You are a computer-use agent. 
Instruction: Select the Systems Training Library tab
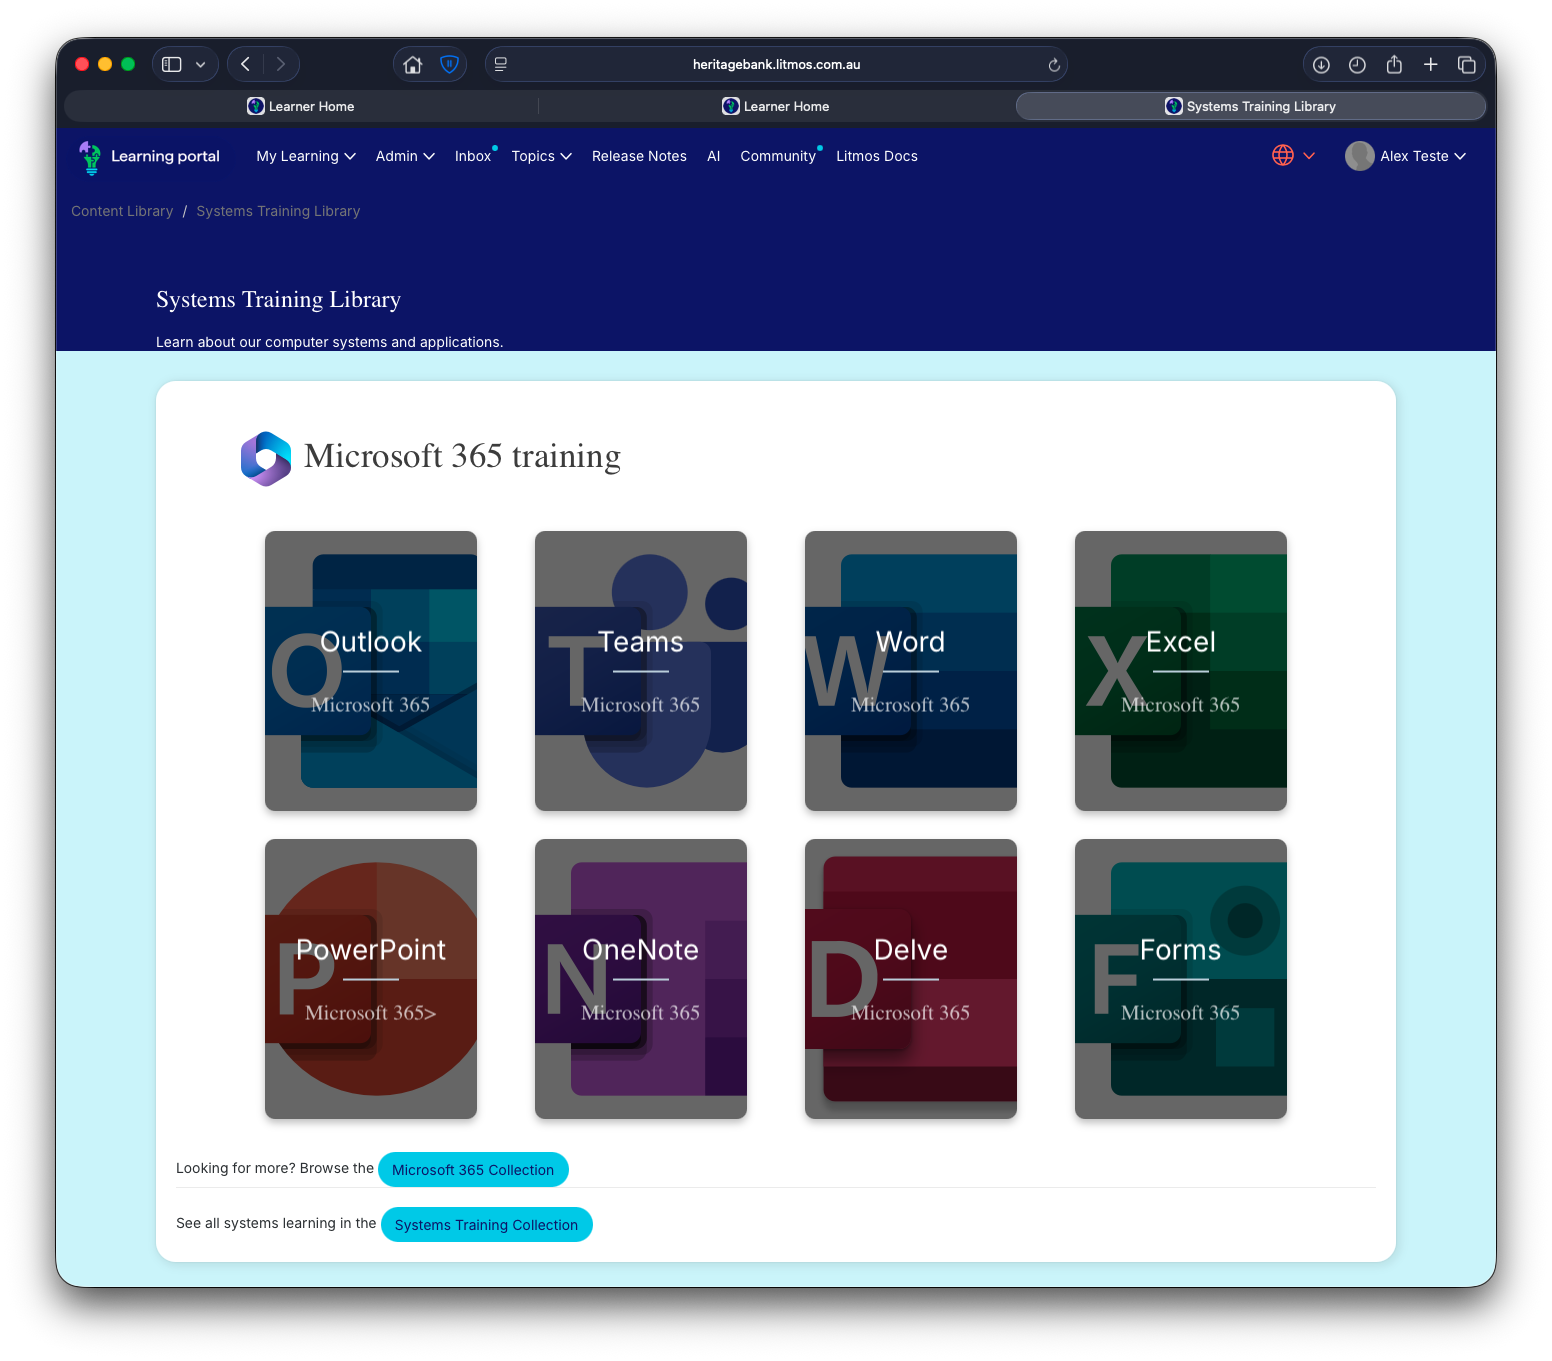(1251, 106)
